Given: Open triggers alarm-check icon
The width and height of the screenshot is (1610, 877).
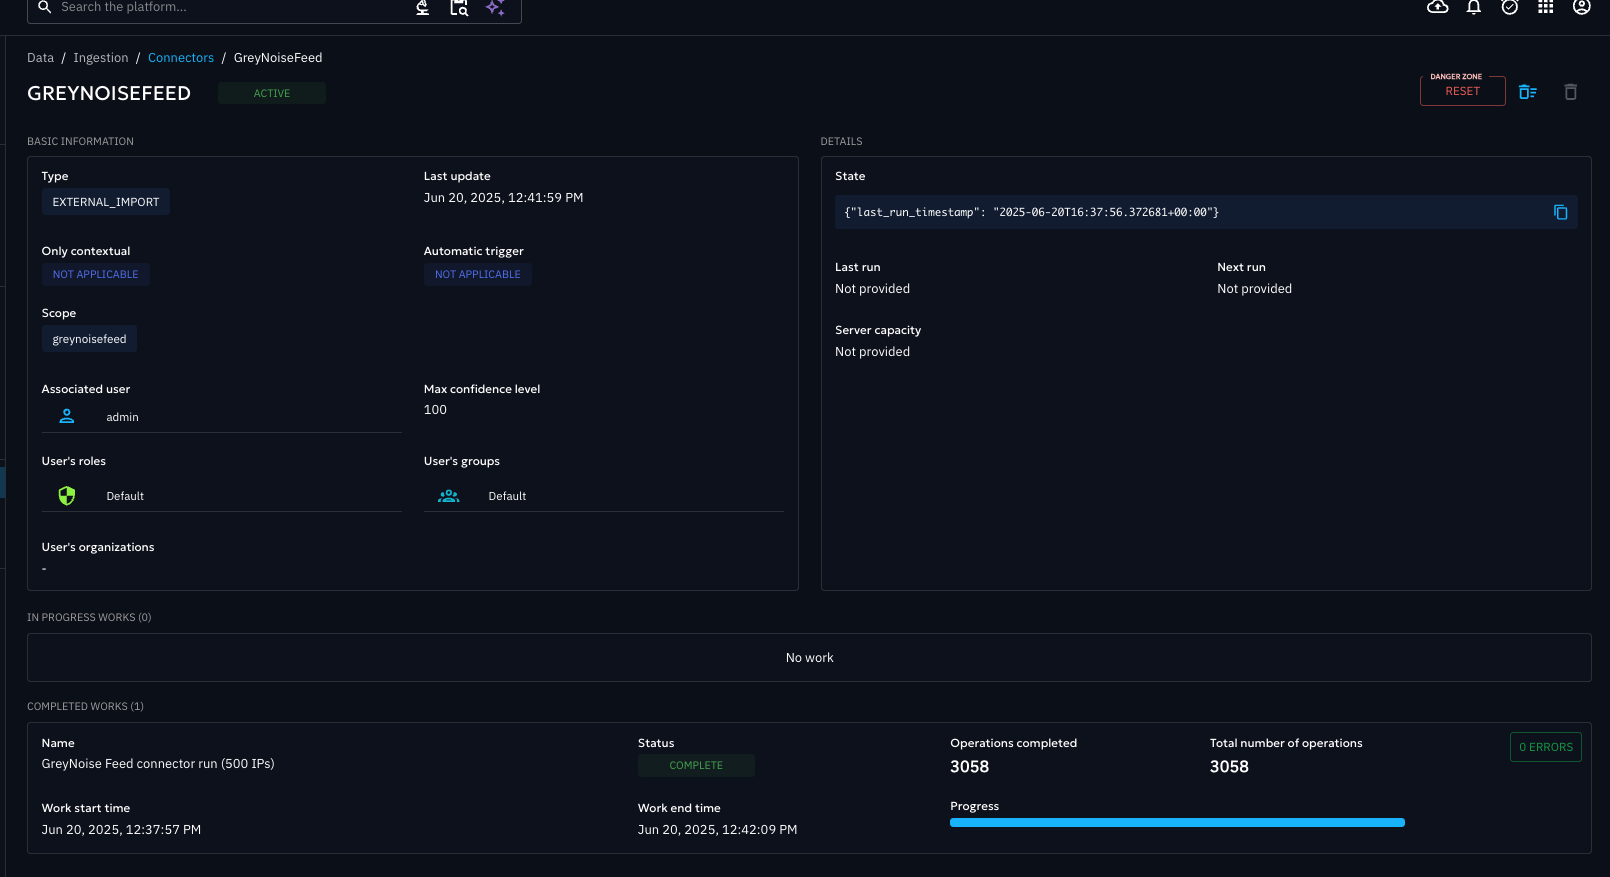Looking at the screenshot, I should [x=1510, y=7].
